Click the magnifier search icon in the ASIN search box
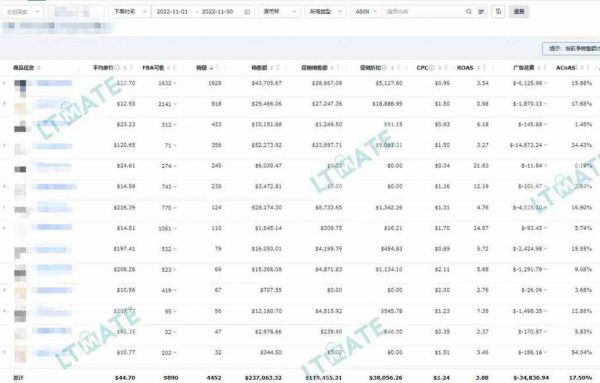The width and height of the screenshot is (600, 383). click(x=469, y=11)
